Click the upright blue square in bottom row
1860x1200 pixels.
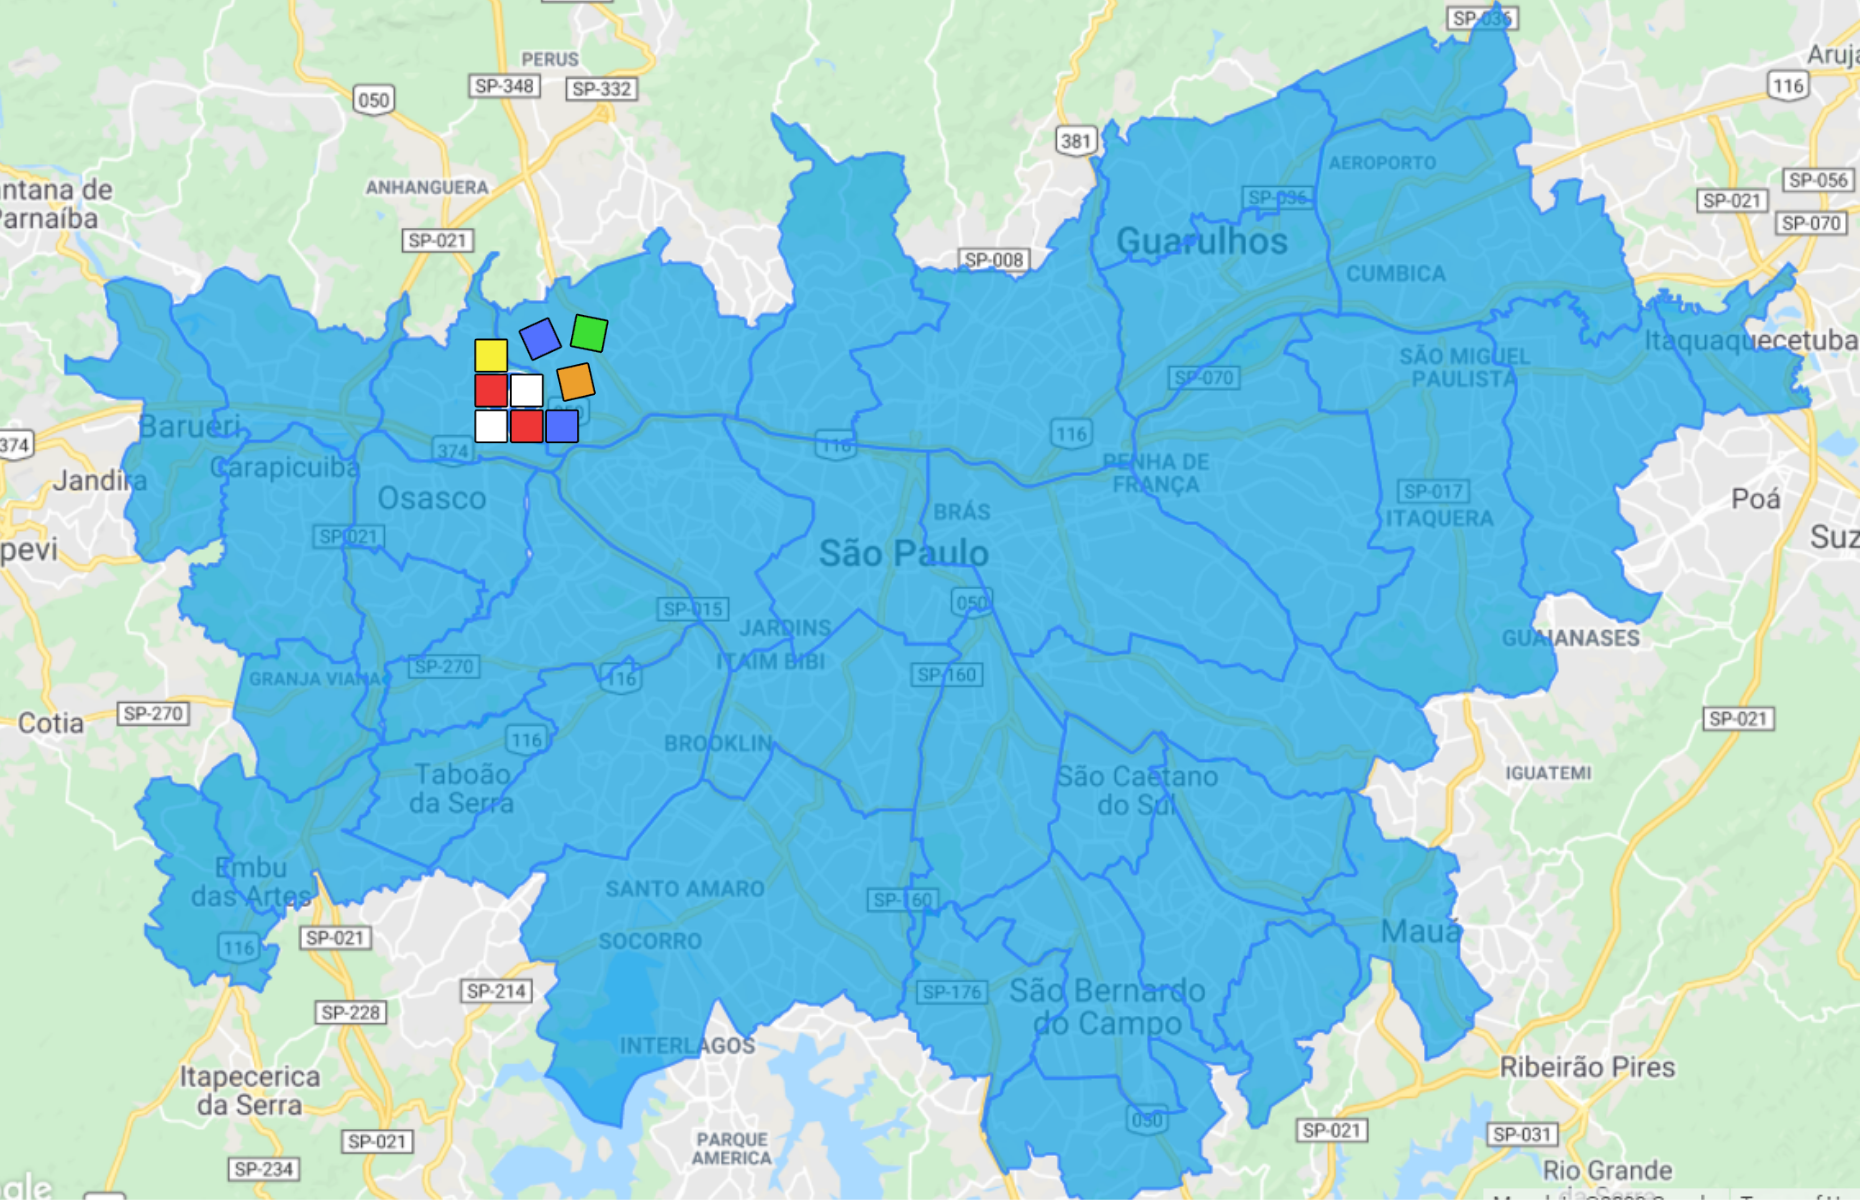(x=562, y=426)
